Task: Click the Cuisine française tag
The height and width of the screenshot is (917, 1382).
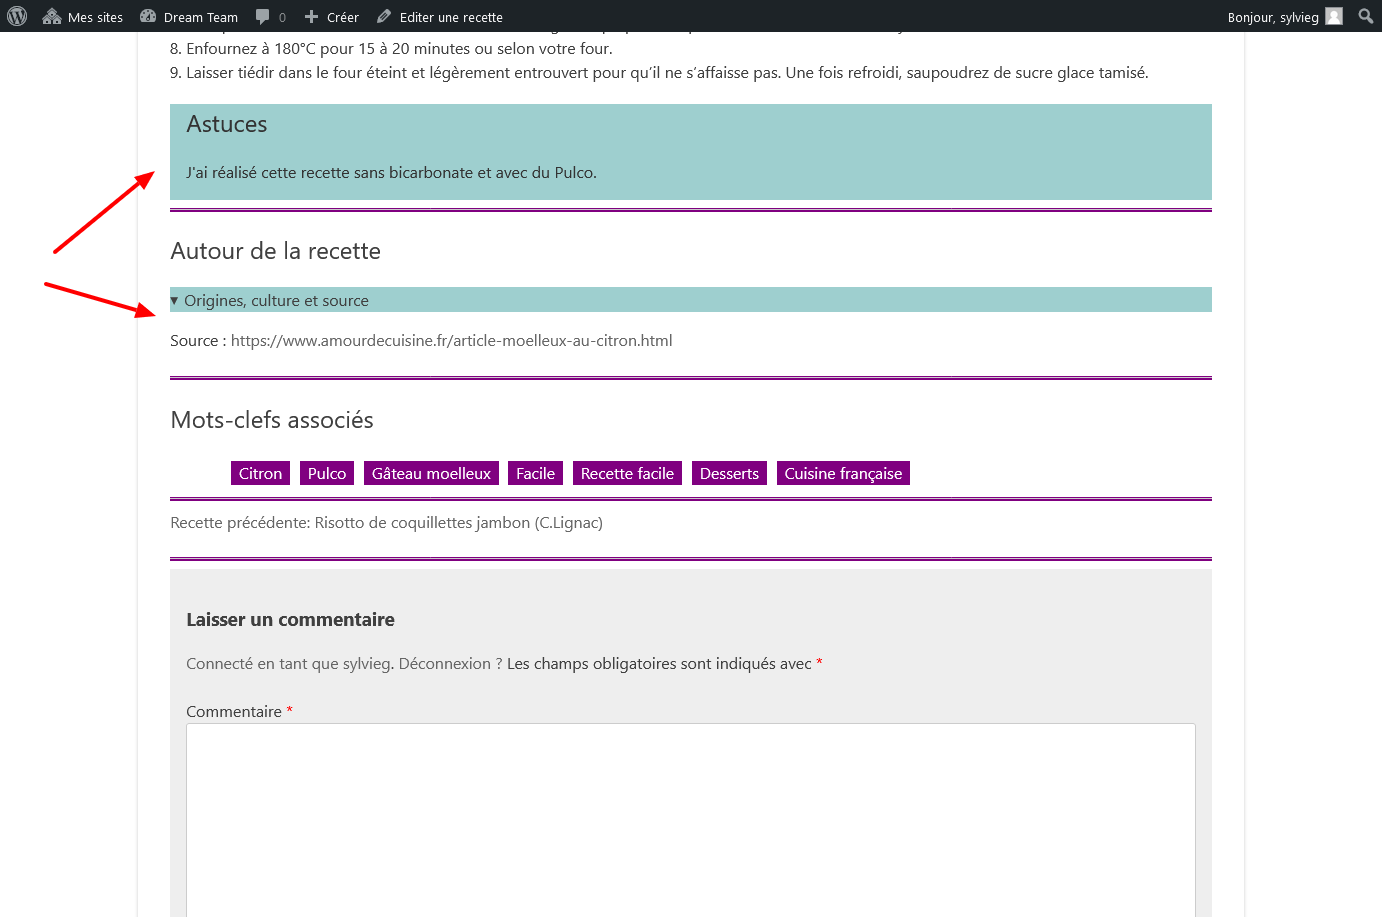Action: coord(843,474)
